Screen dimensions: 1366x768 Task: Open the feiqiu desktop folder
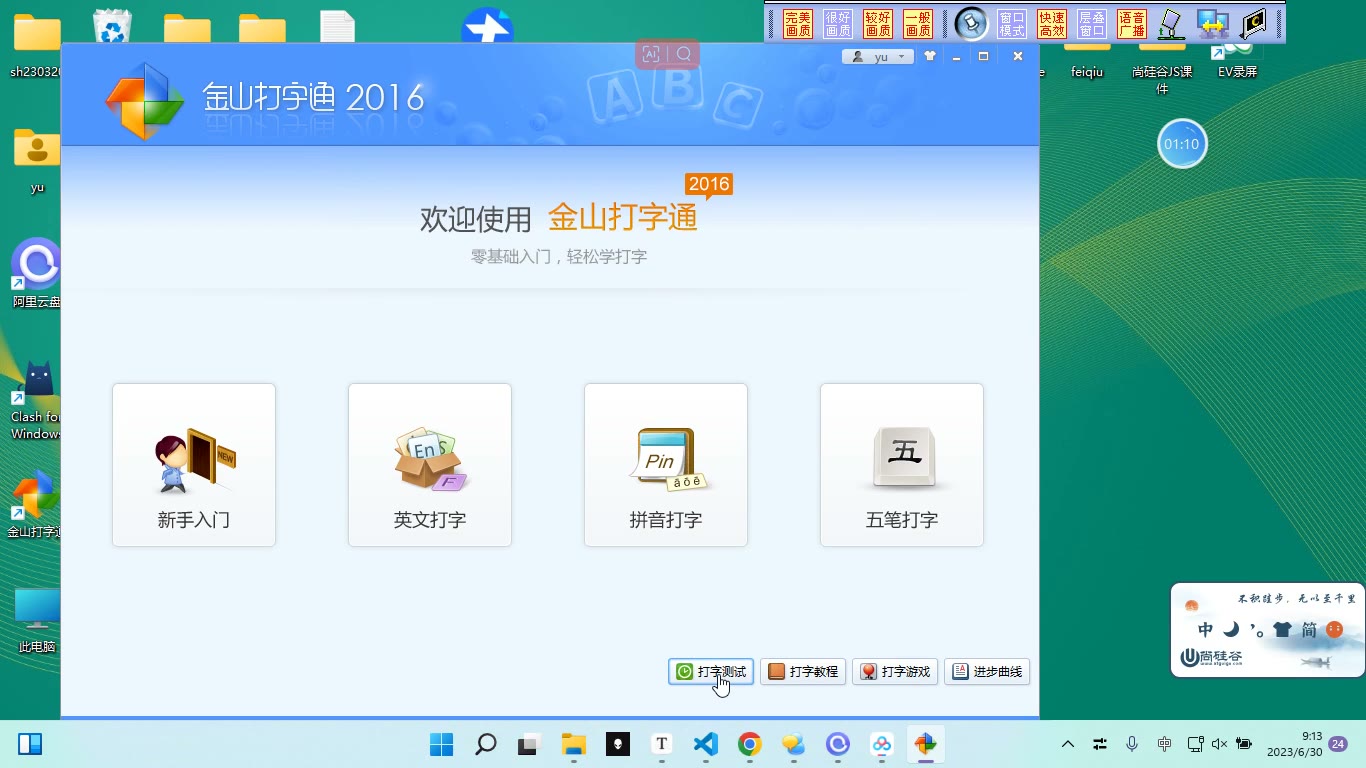[x=1087, y=60]
